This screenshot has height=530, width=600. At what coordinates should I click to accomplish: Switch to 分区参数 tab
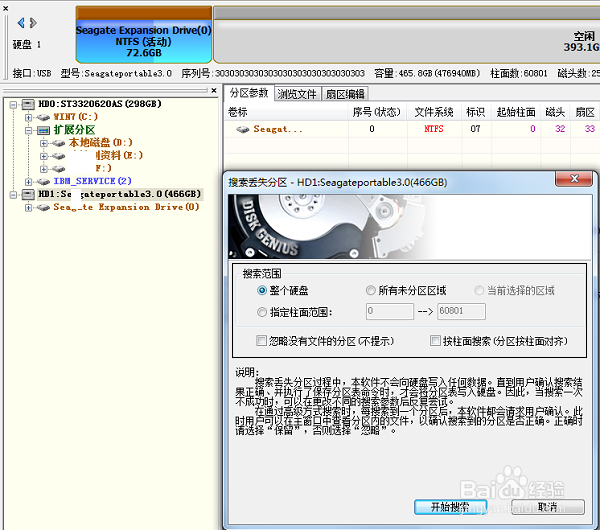[249, 93]
